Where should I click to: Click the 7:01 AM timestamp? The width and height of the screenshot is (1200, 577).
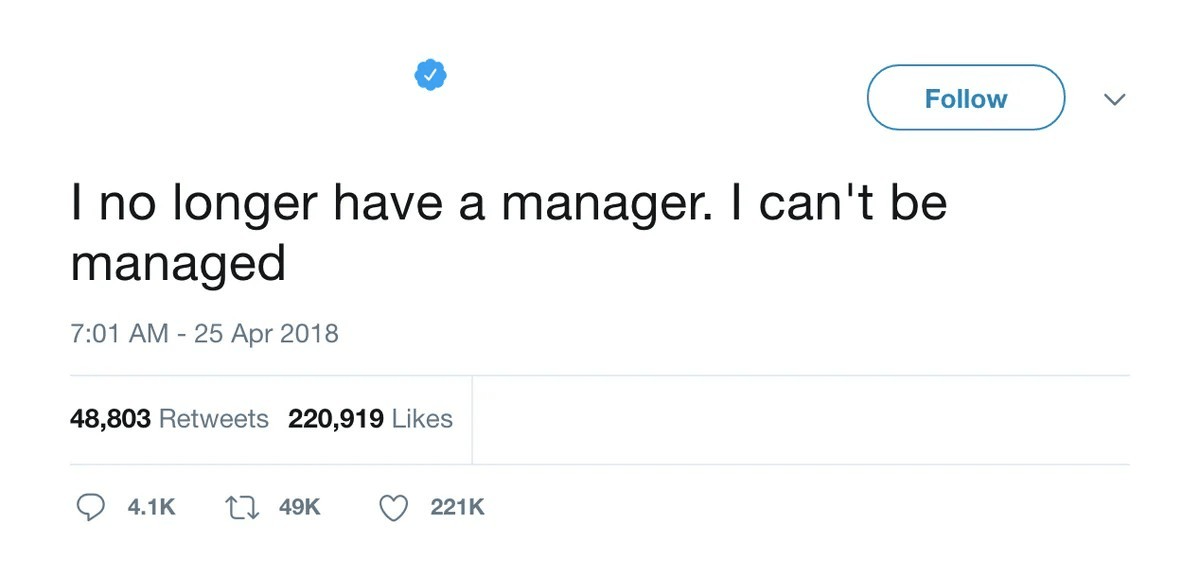pyautogui.click(x=119, y=333)
